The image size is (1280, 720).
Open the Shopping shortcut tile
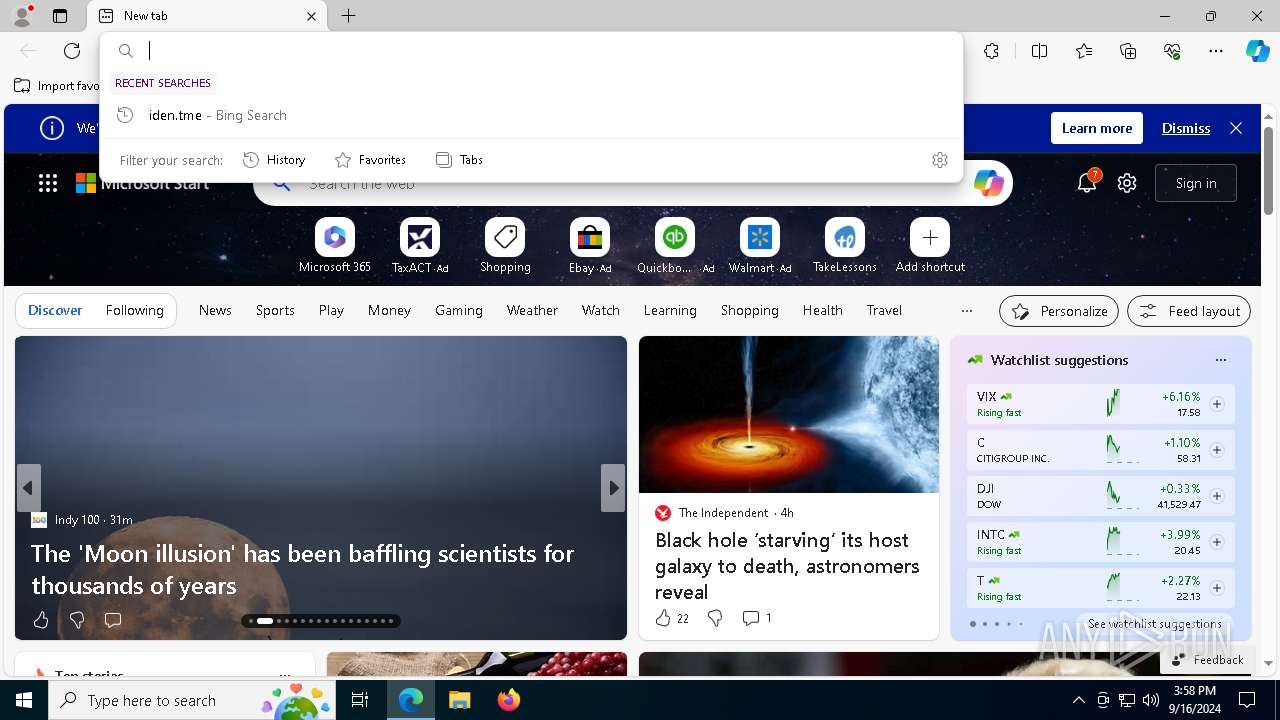pyautogui.click(x=505, y=246)
